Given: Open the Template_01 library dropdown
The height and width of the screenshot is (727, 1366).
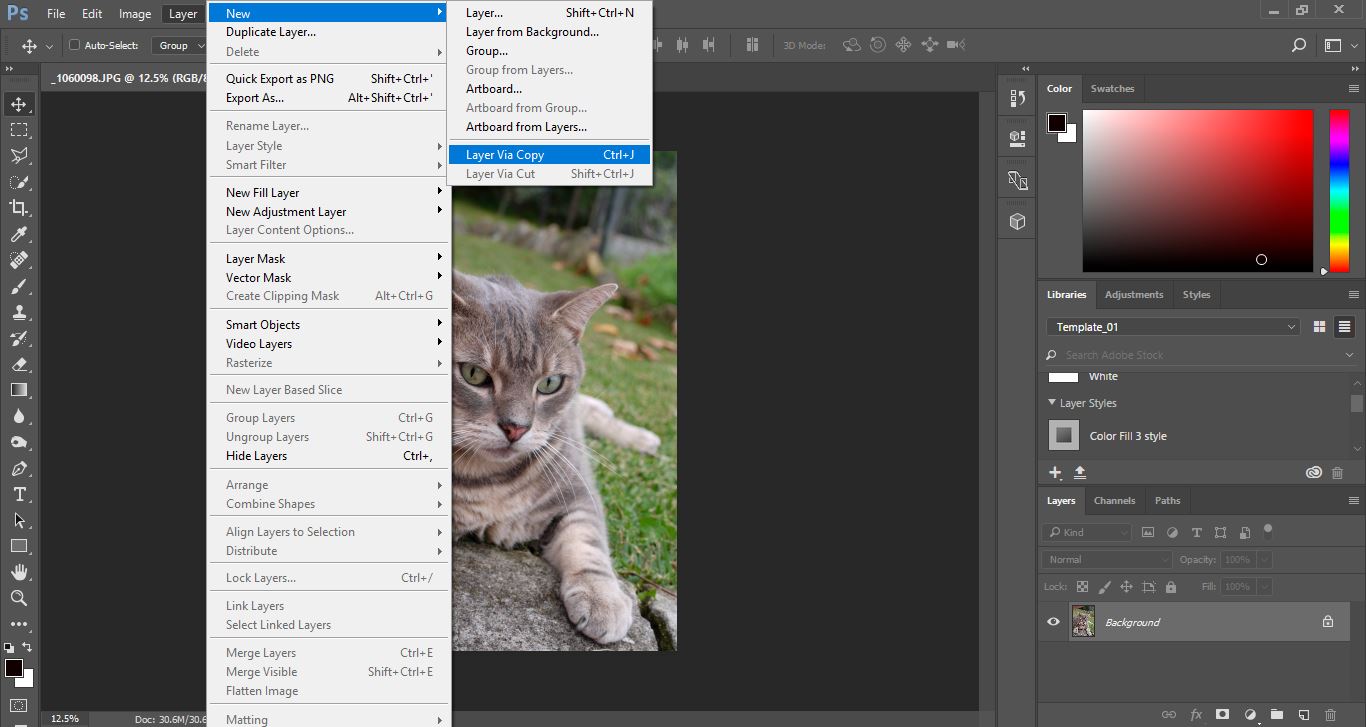Looking at the screenshot, I should (1174, 327).
